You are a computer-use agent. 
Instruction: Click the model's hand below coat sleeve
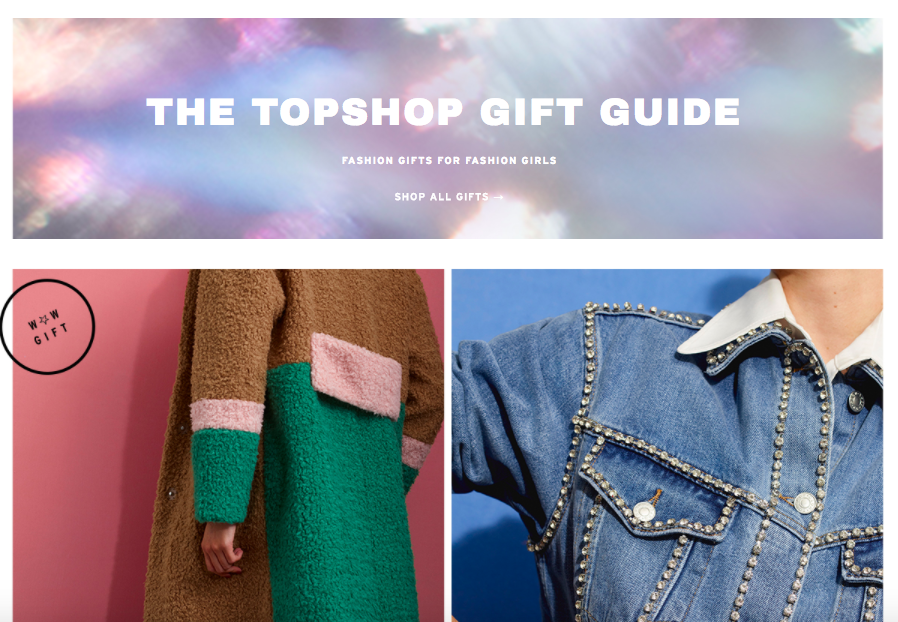[x=220, y=549]
